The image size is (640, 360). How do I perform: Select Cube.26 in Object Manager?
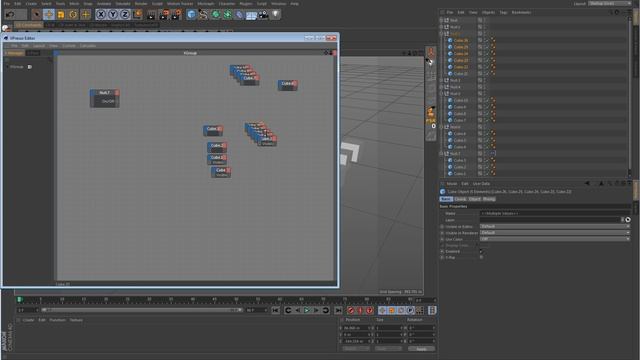point(461,40)
